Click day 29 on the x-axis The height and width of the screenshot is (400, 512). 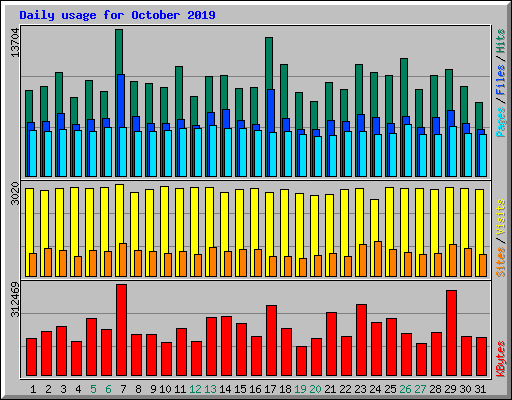click(450, 389)
